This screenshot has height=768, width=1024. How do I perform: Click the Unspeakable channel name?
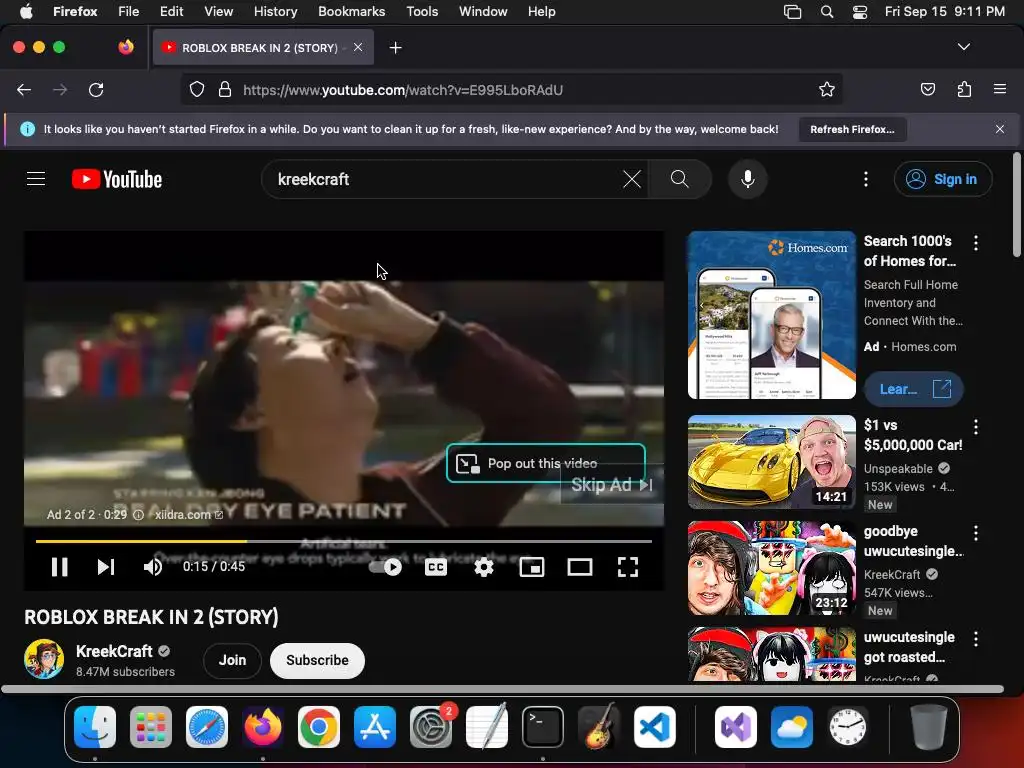point(898,469)
